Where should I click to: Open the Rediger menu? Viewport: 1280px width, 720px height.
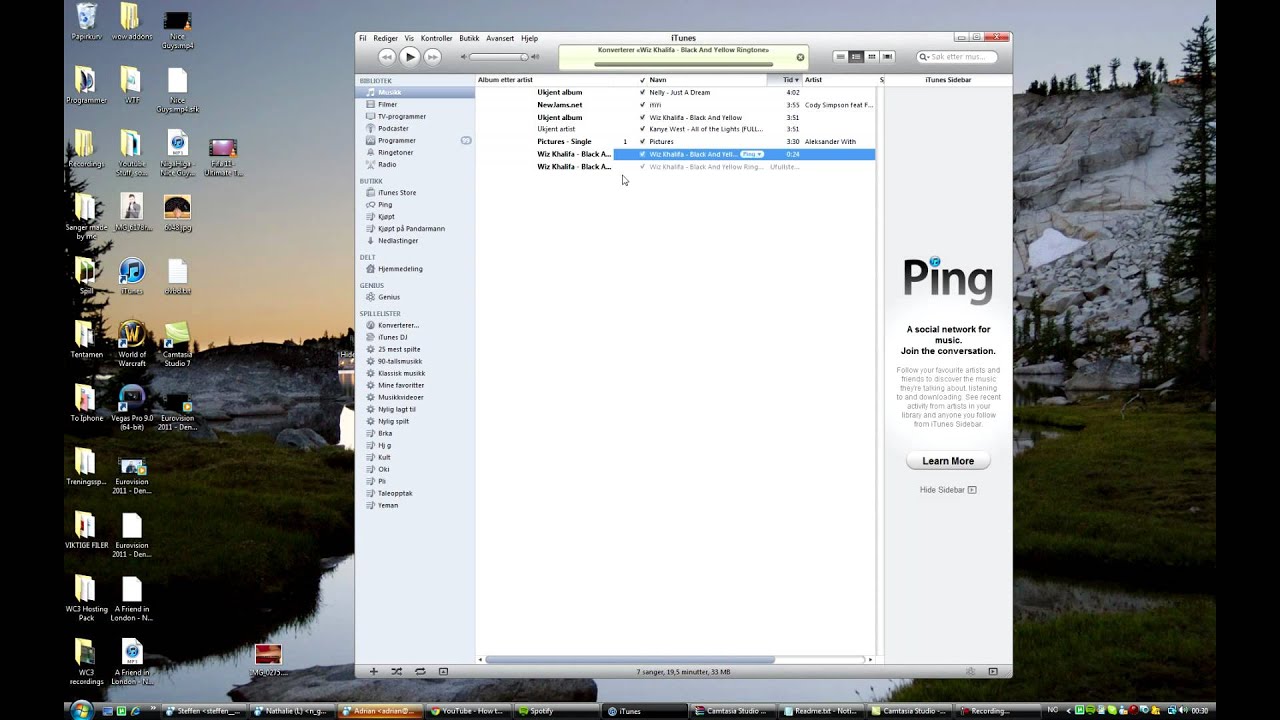click(385, 38)
